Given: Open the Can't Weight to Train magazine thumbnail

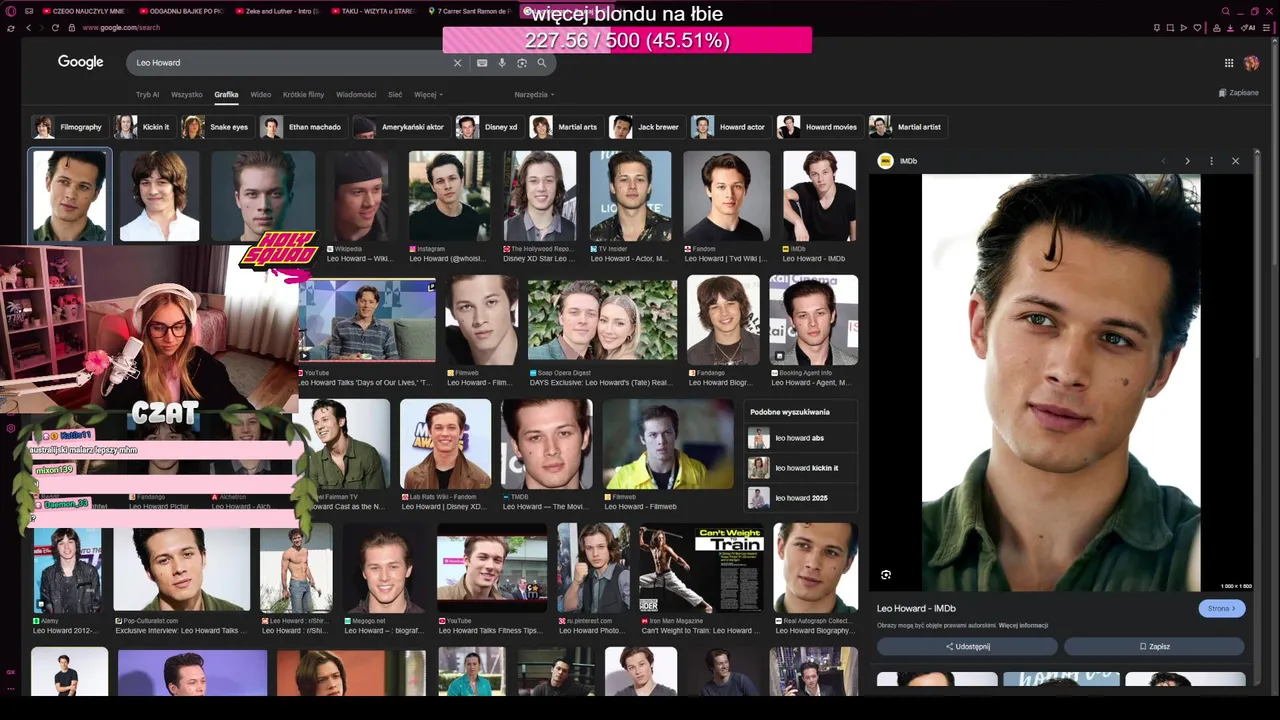Looking at the screenshot, I should [x=701, y=568].
